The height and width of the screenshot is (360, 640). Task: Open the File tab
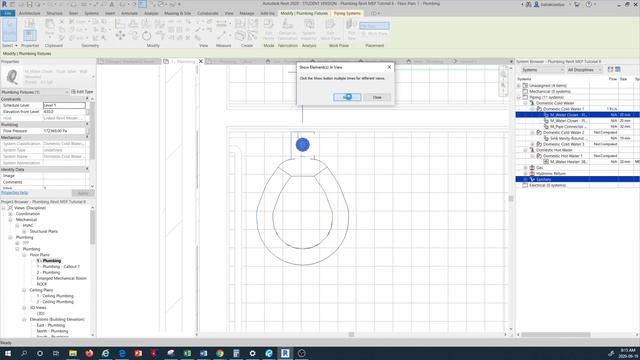tap(8, 13)
